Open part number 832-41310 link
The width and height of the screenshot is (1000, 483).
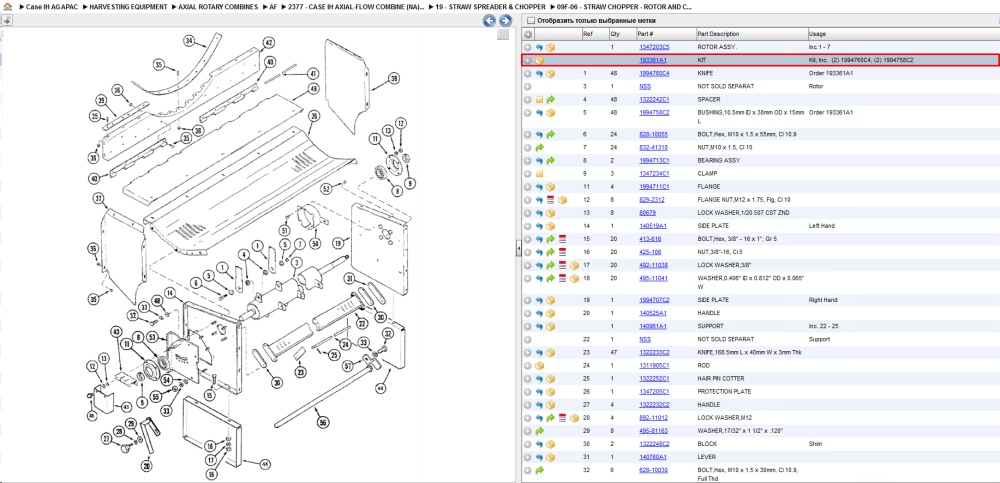click(x=653, y=147)
